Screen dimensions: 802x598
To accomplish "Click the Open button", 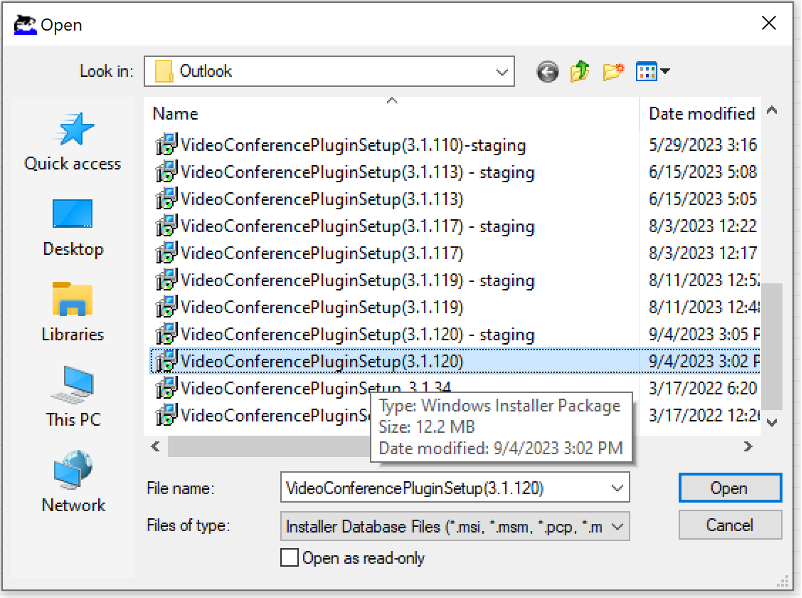I will click(730, 488).
